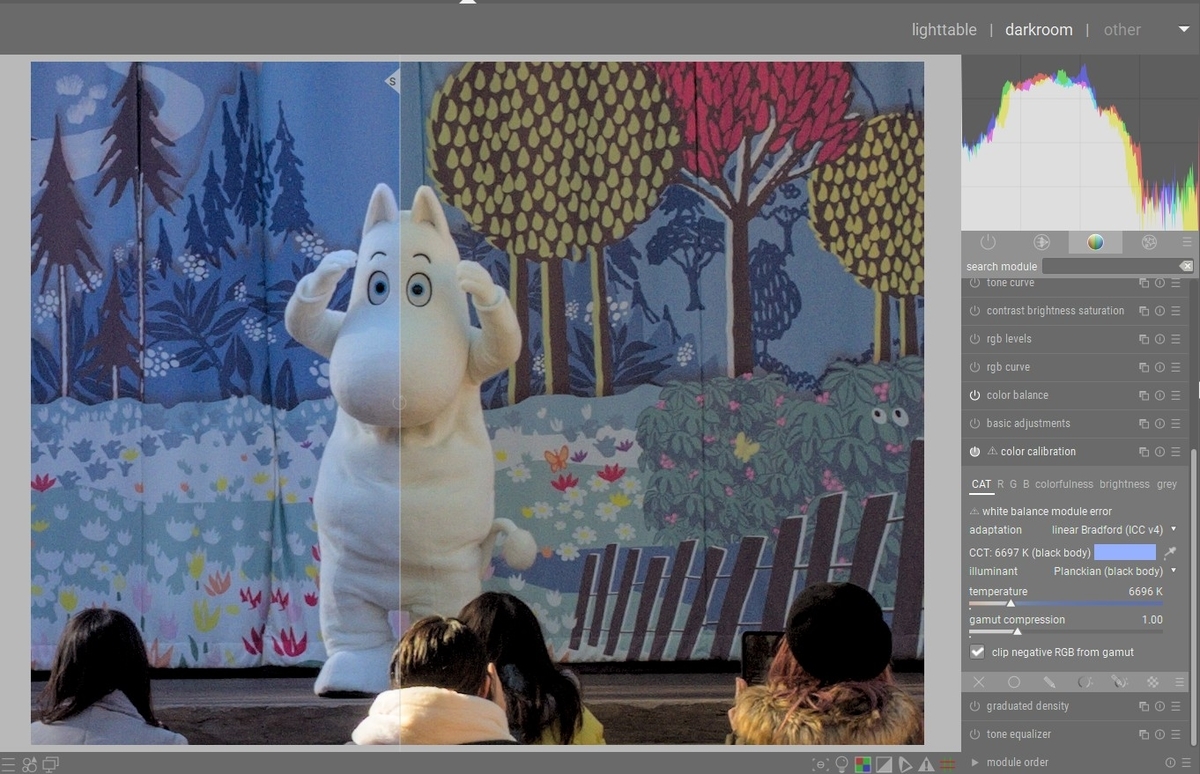Open tone equalizer presets menu
1200x774 pixels.
click(x=1176, y=734)
